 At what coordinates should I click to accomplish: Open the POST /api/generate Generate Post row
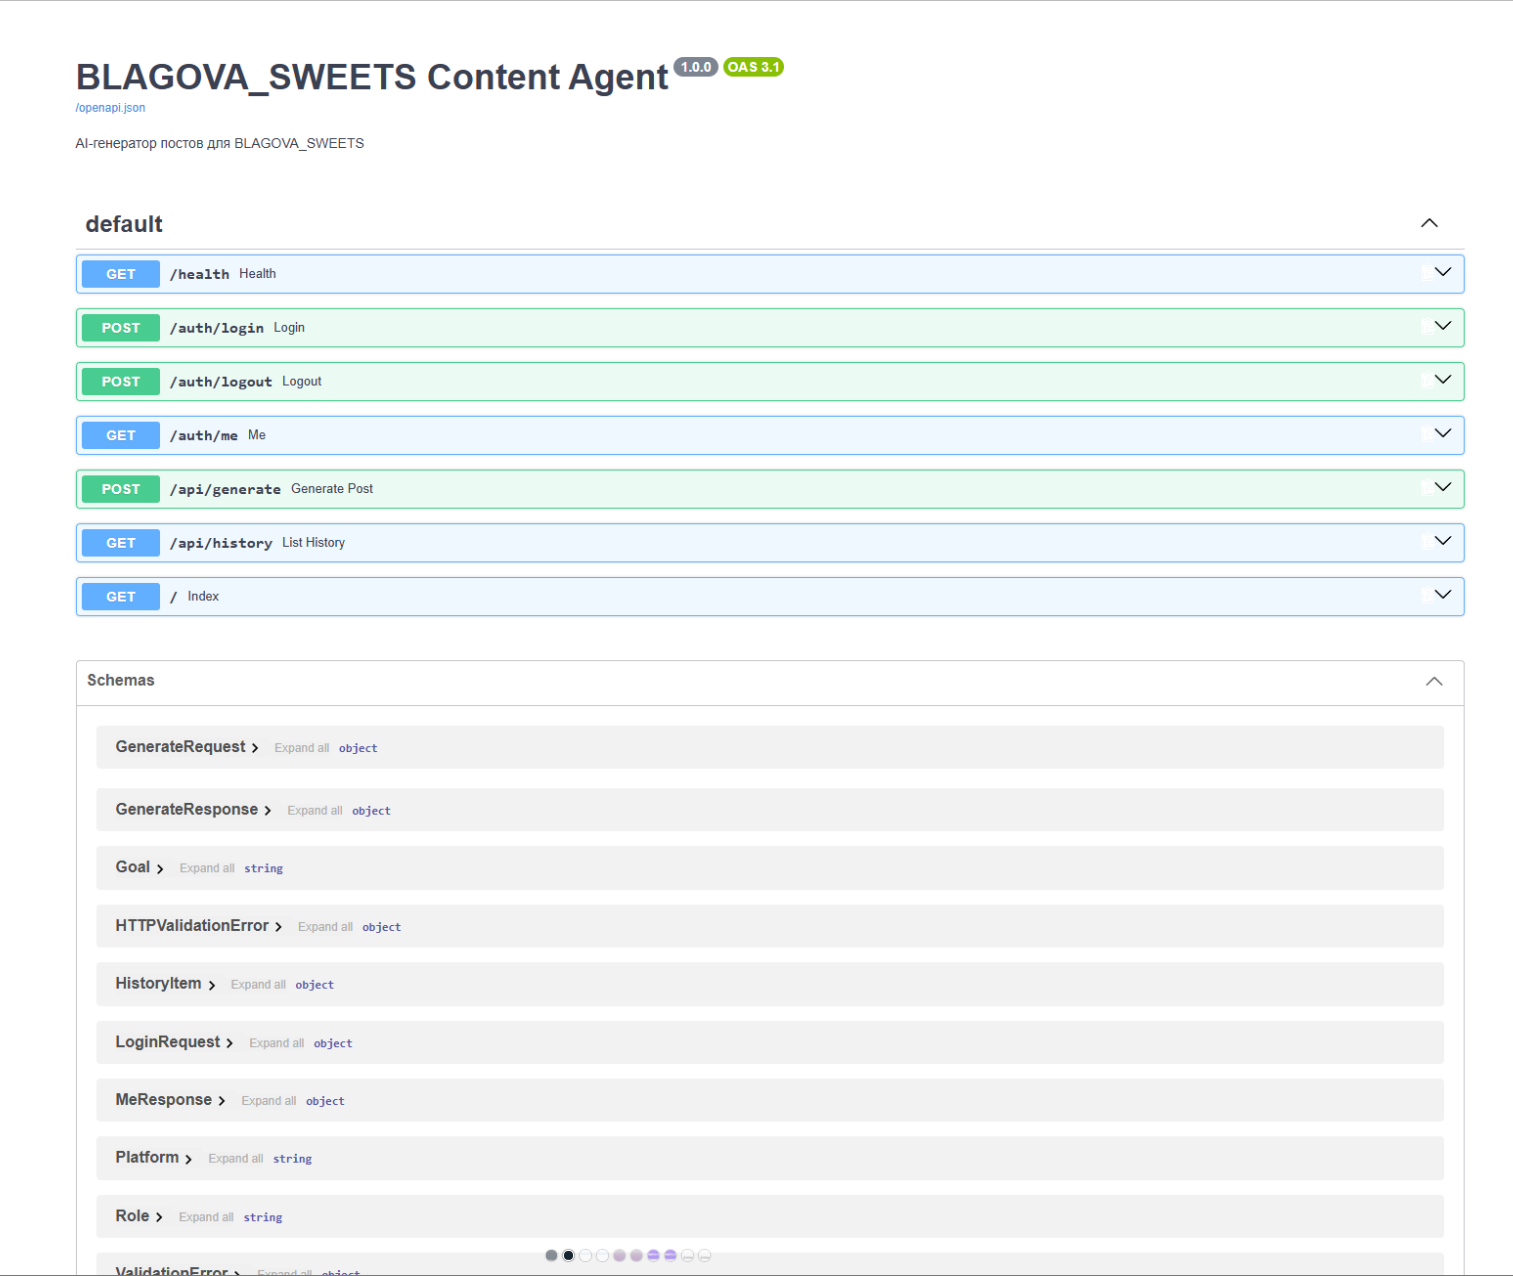770,489
